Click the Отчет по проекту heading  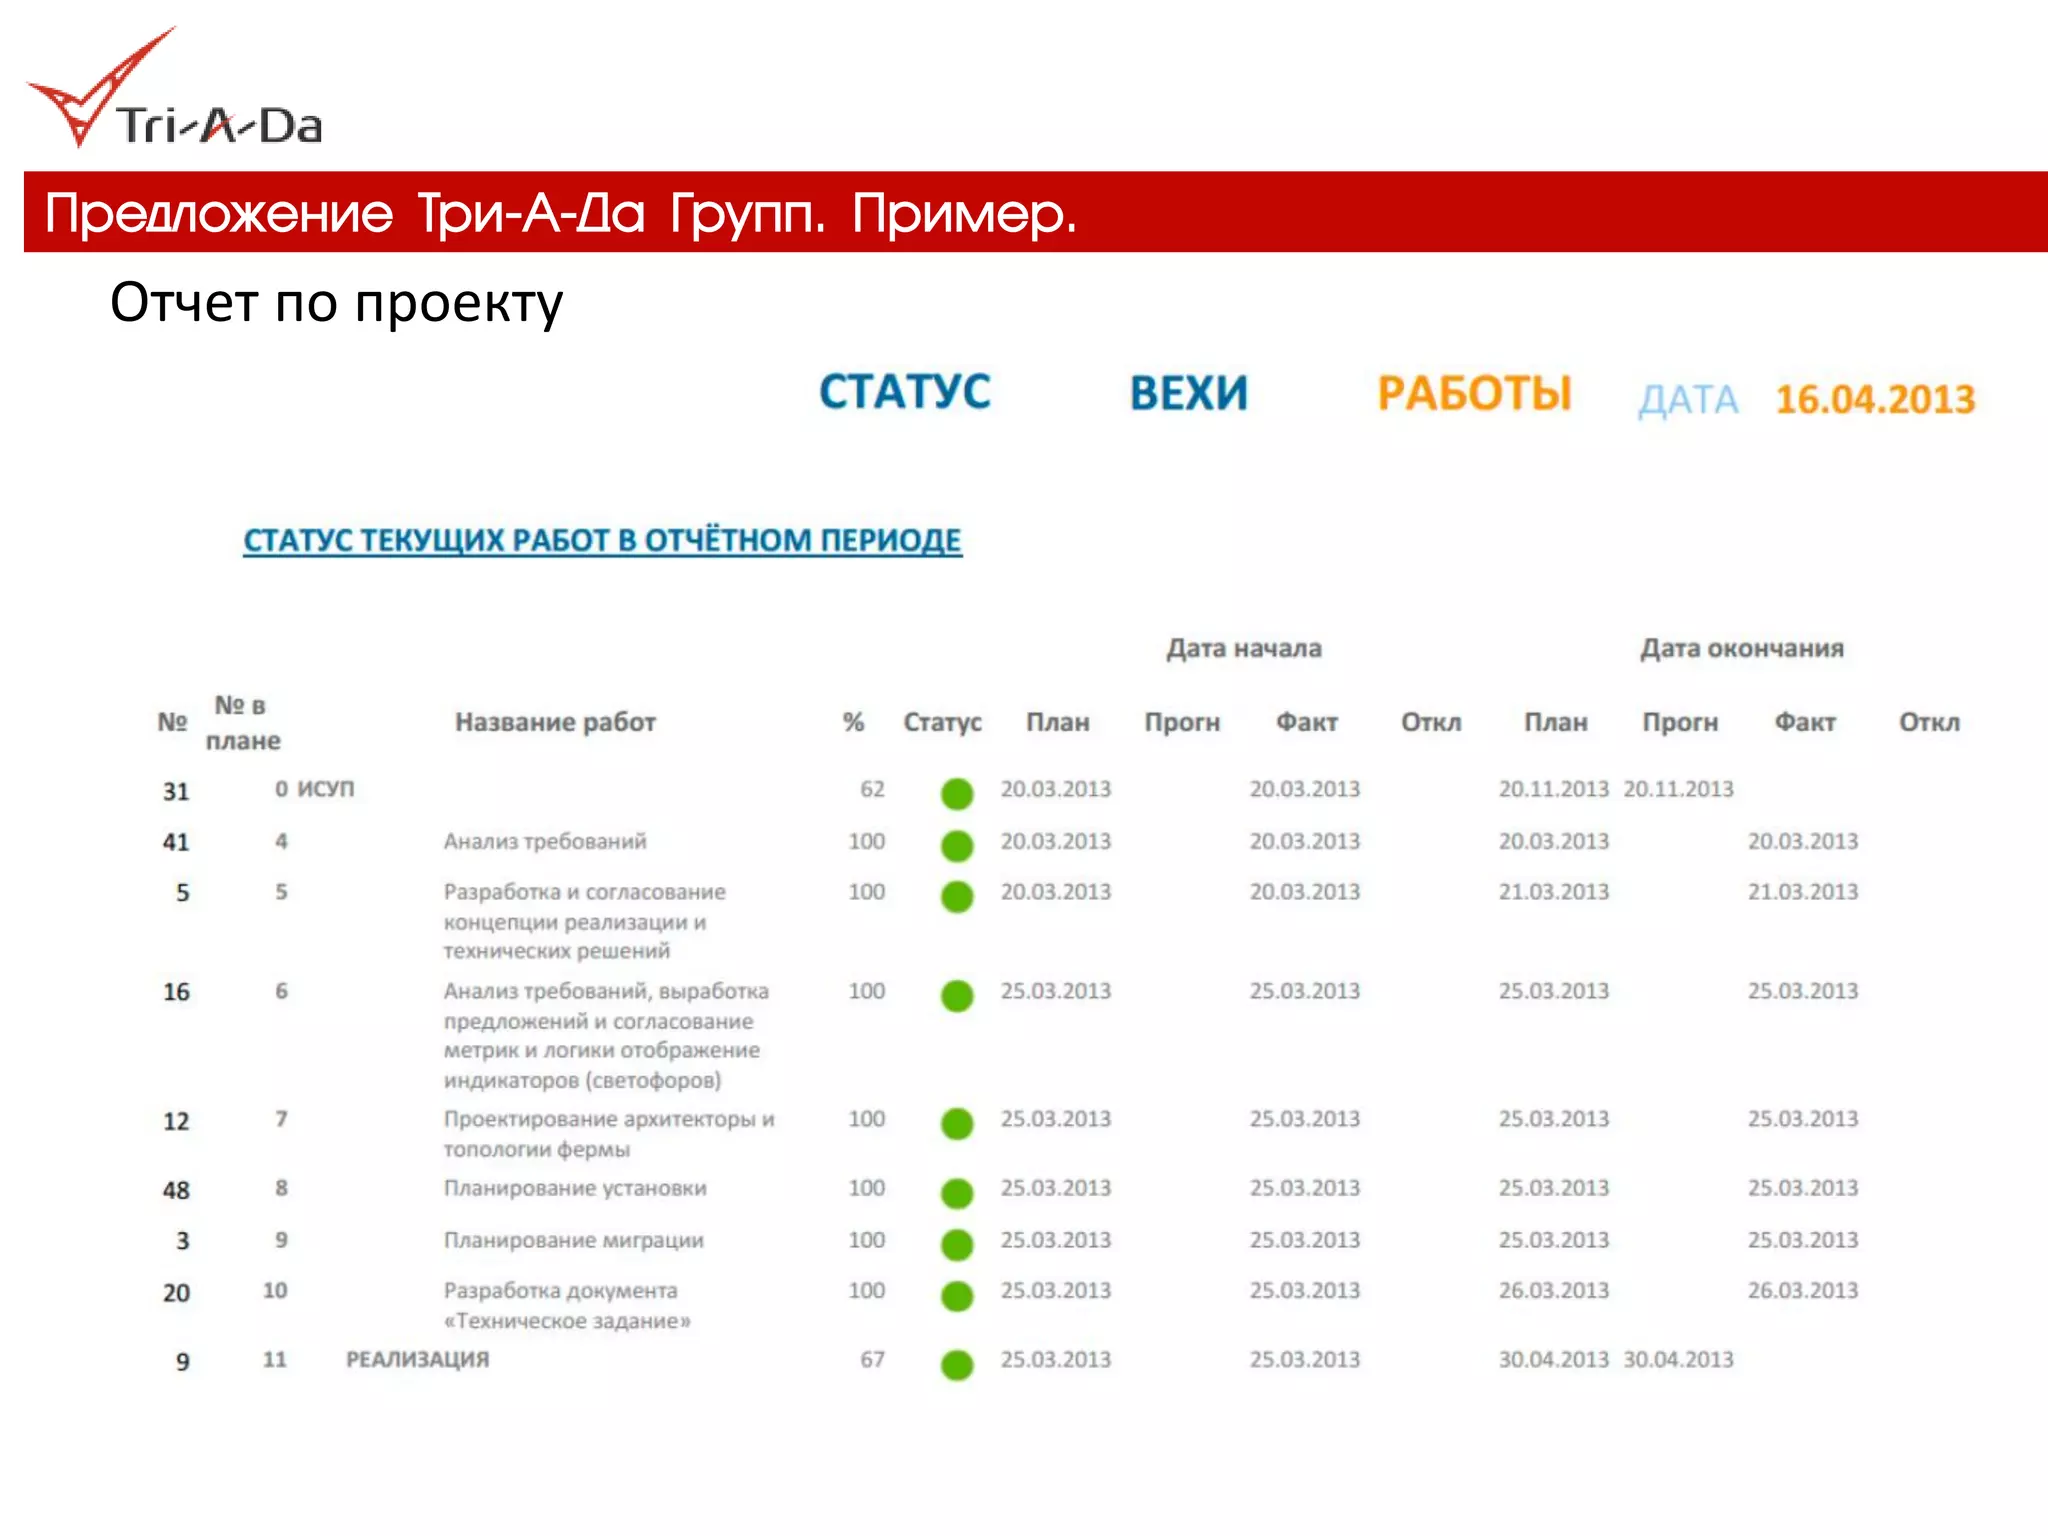[336, 303]
